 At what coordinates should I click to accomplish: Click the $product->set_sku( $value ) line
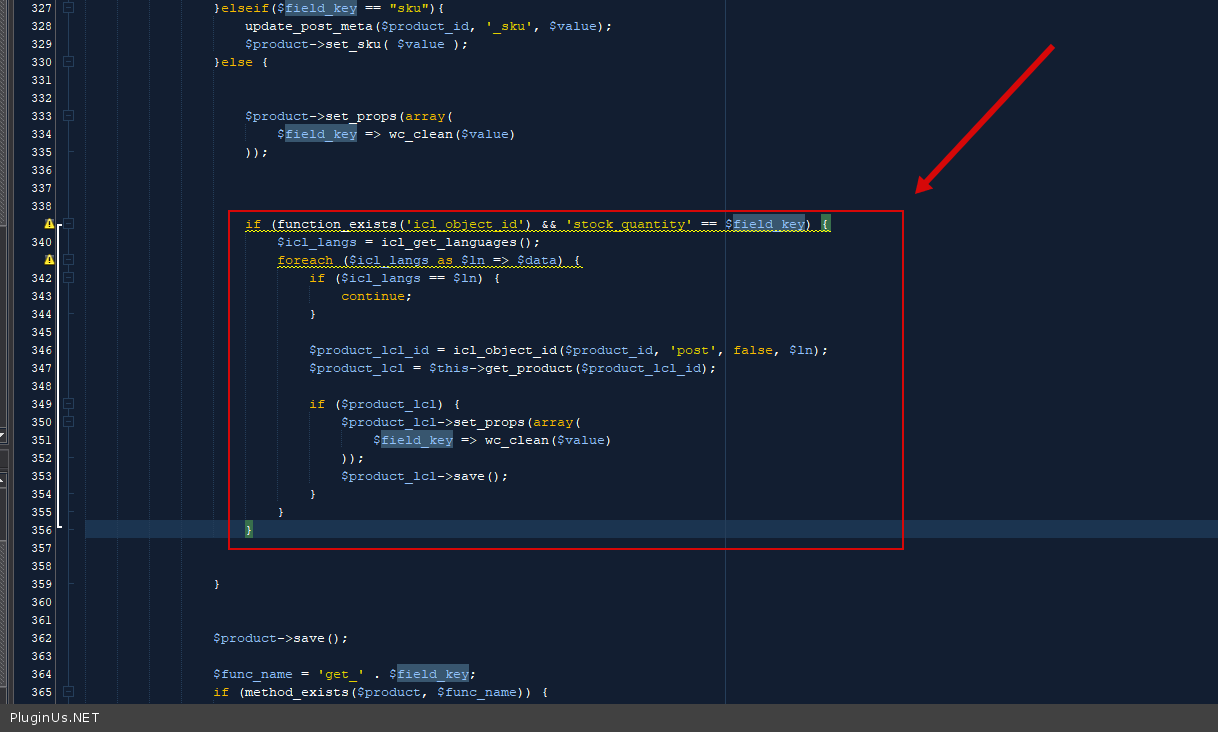[356, 44]
